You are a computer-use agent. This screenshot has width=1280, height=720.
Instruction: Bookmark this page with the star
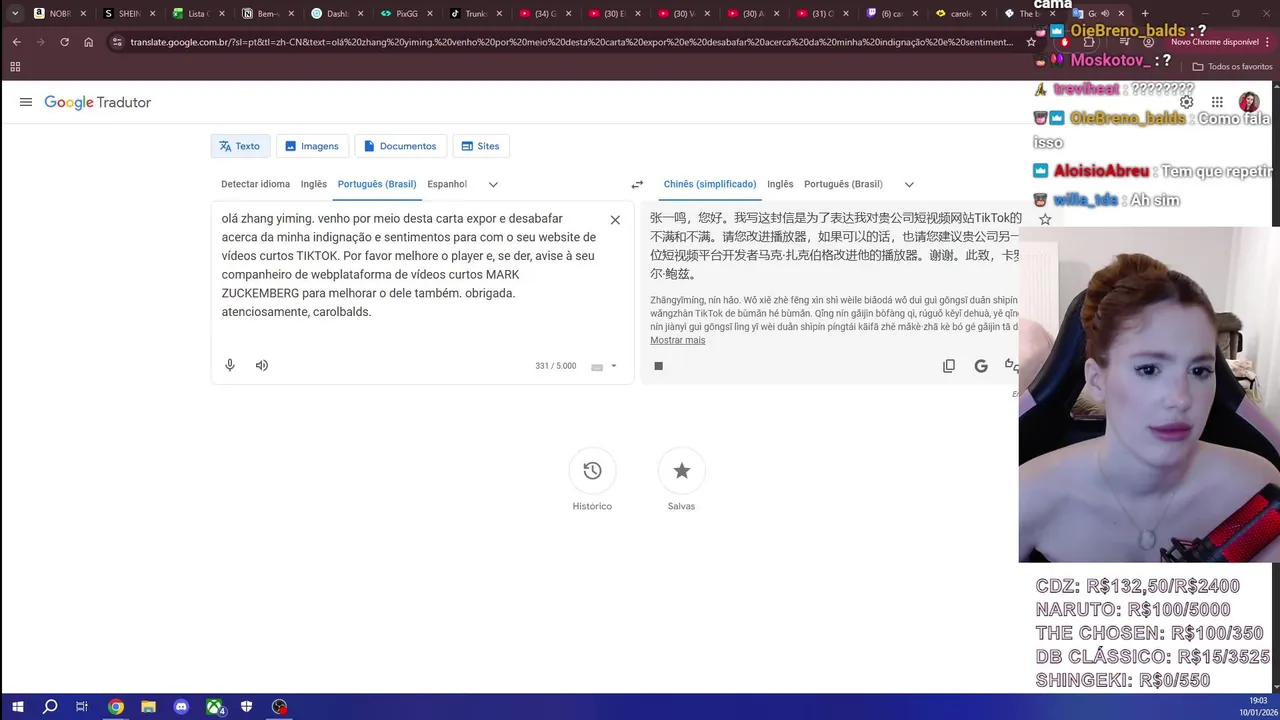[x=1031, y=42]
